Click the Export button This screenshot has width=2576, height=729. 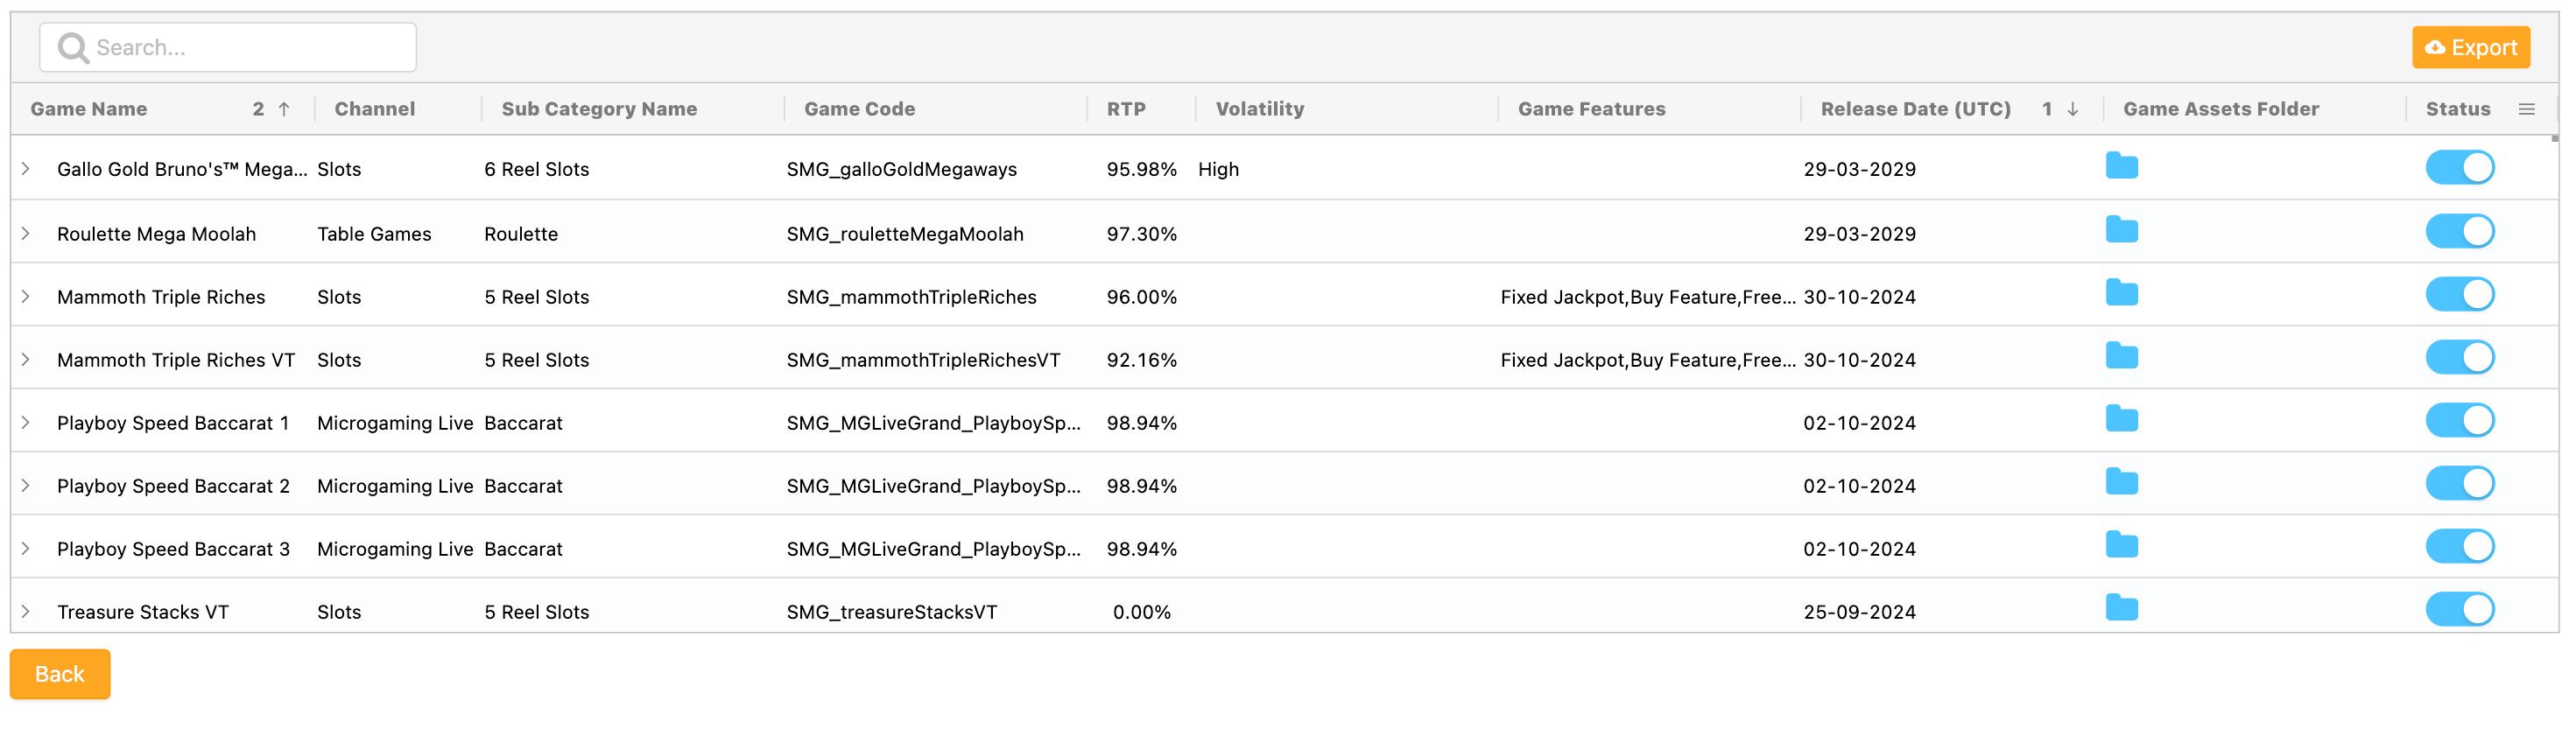2470,47
